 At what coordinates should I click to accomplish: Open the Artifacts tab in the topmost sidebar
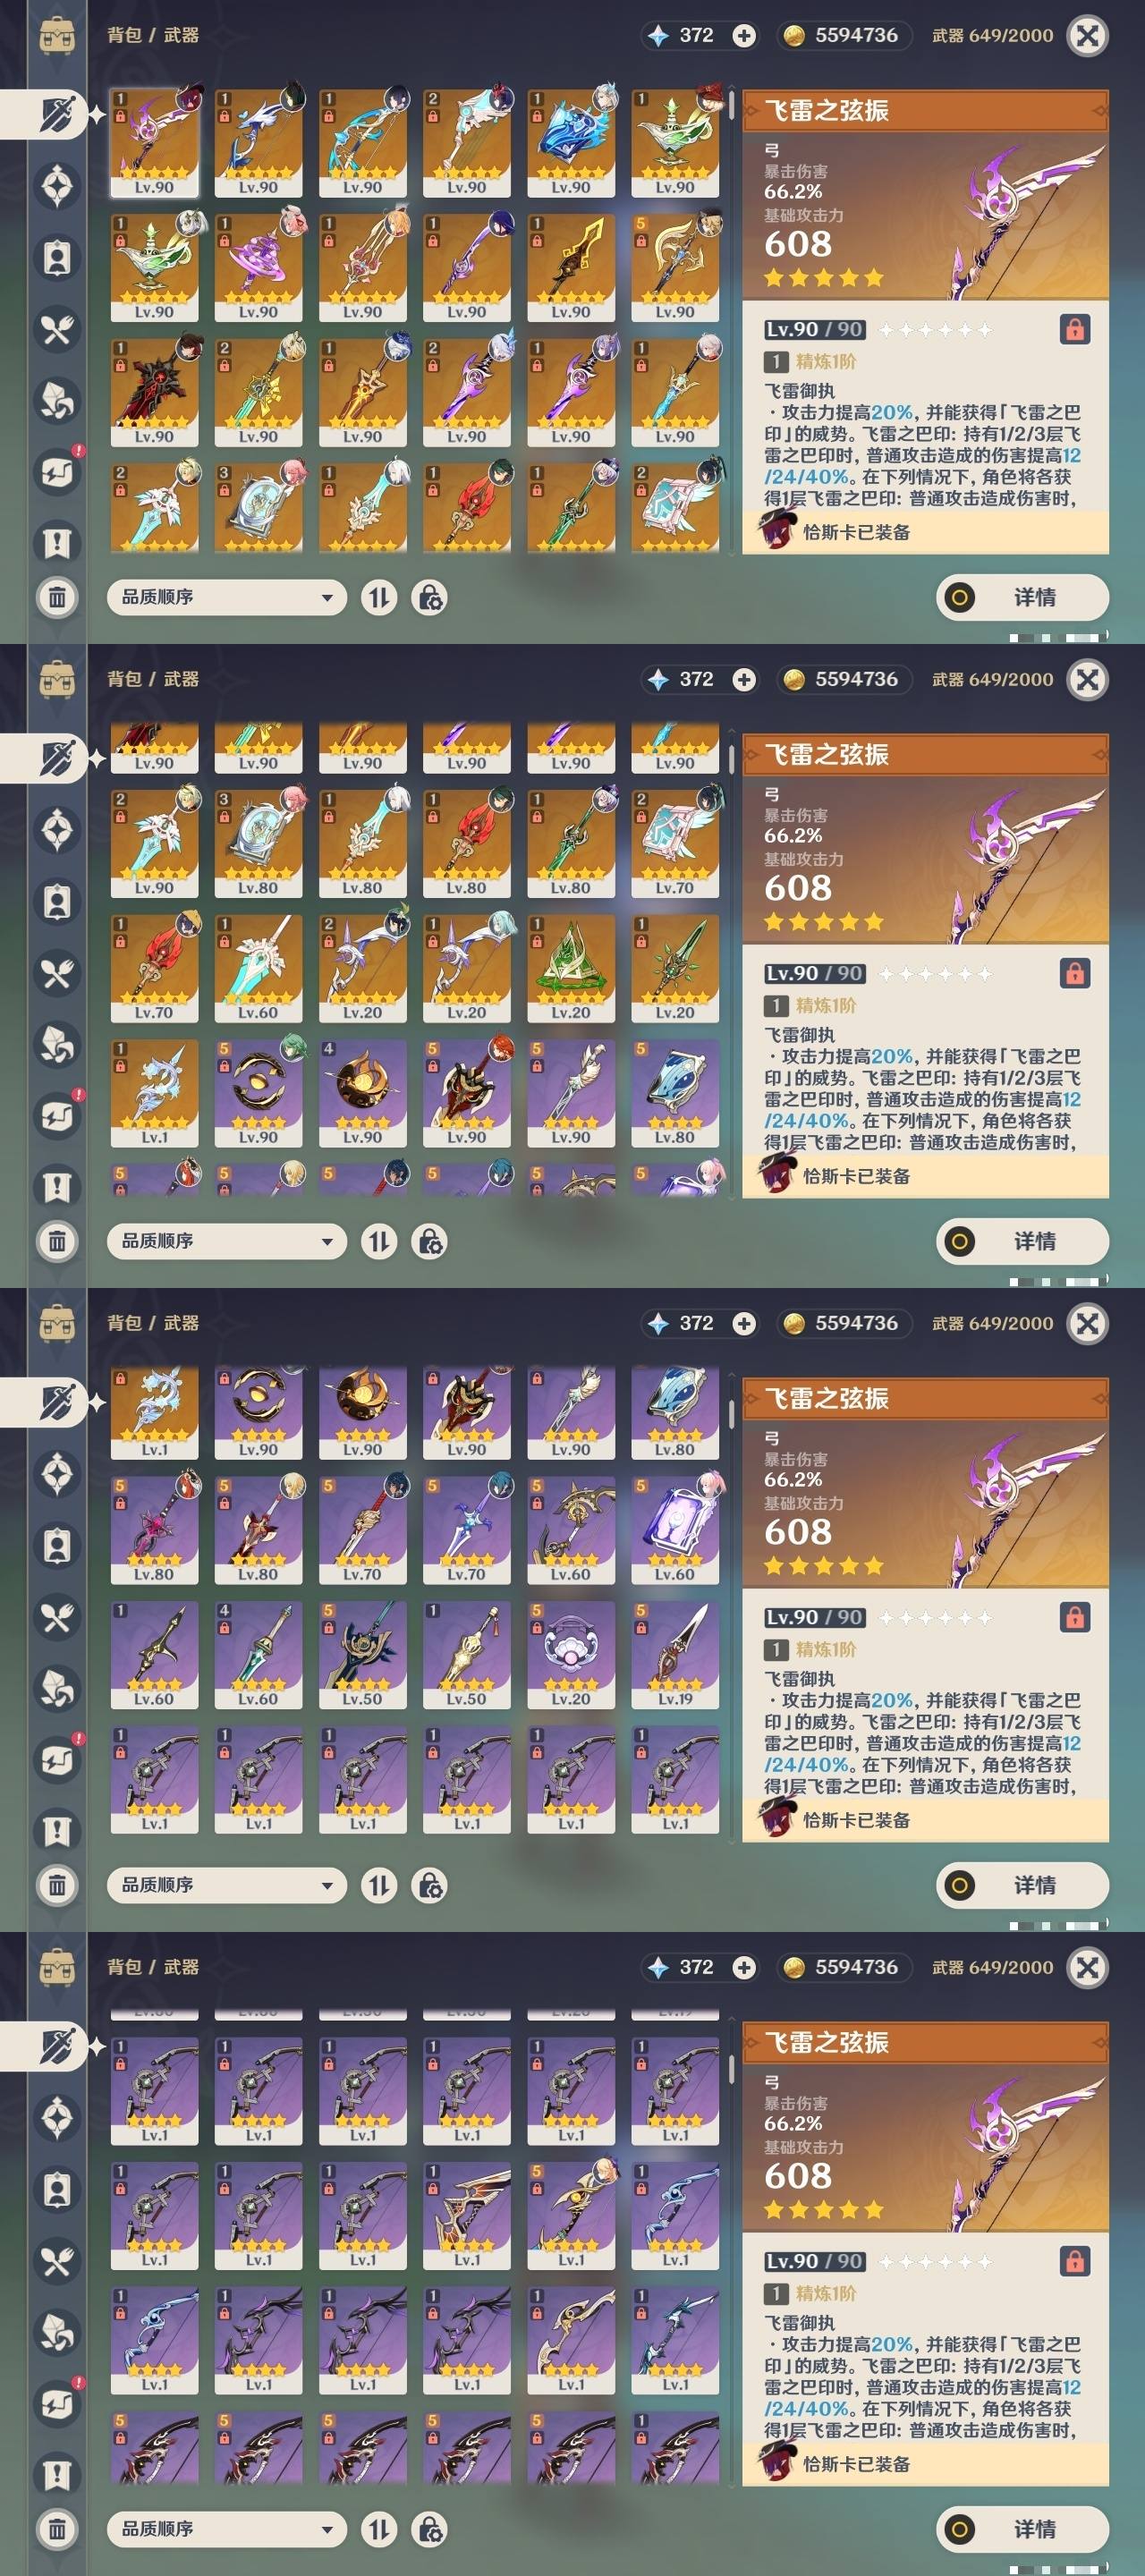pos(57,186)
